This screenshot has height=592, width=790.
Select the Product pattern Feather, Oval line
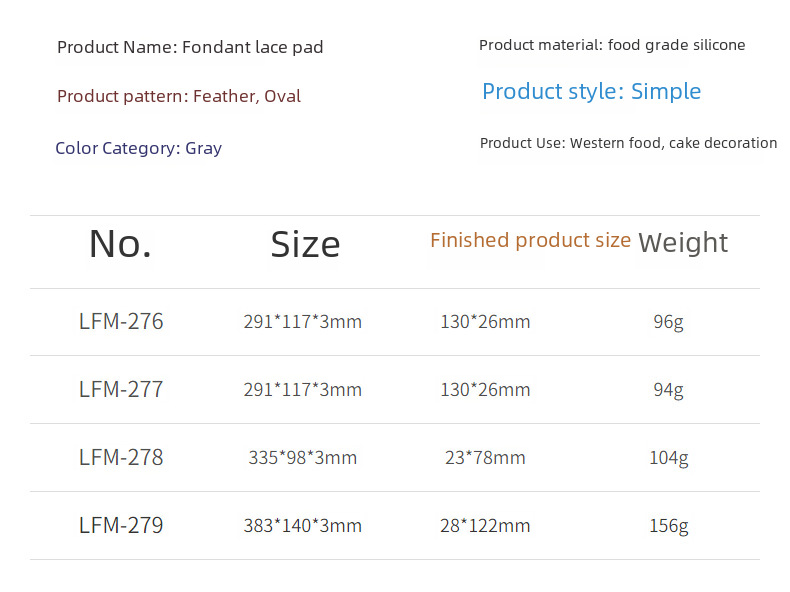(179, 96)
